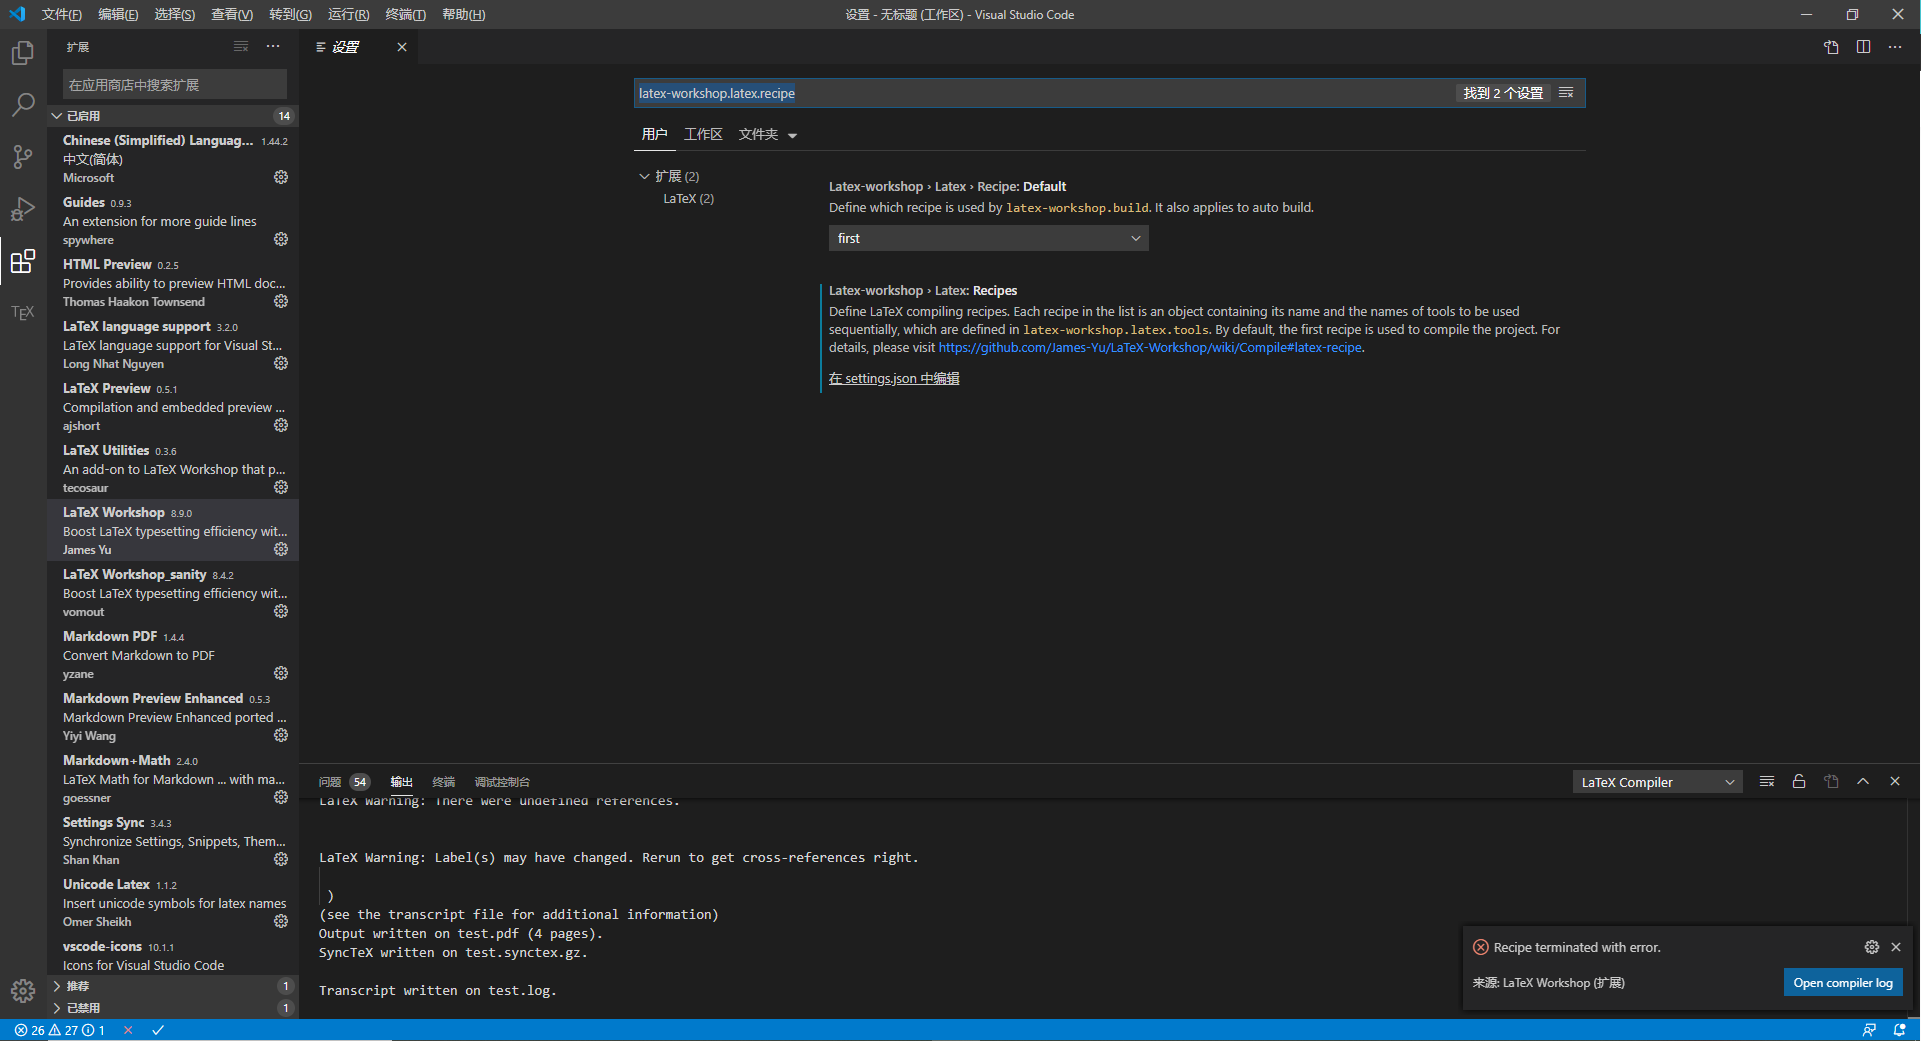The image size is (1921, 1041).
Task: Open notification settings gear
Action: tap(1872, 947)
